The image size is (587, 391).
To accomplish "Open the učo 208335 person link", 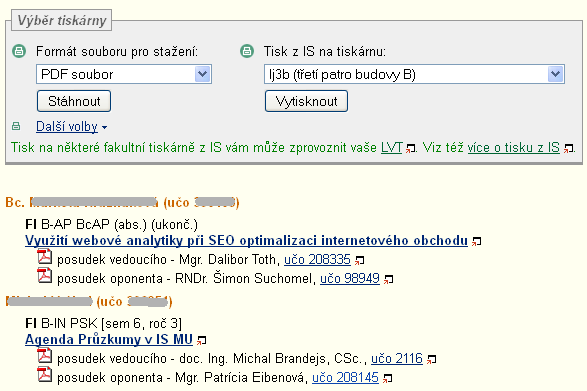I will (317, 260).
